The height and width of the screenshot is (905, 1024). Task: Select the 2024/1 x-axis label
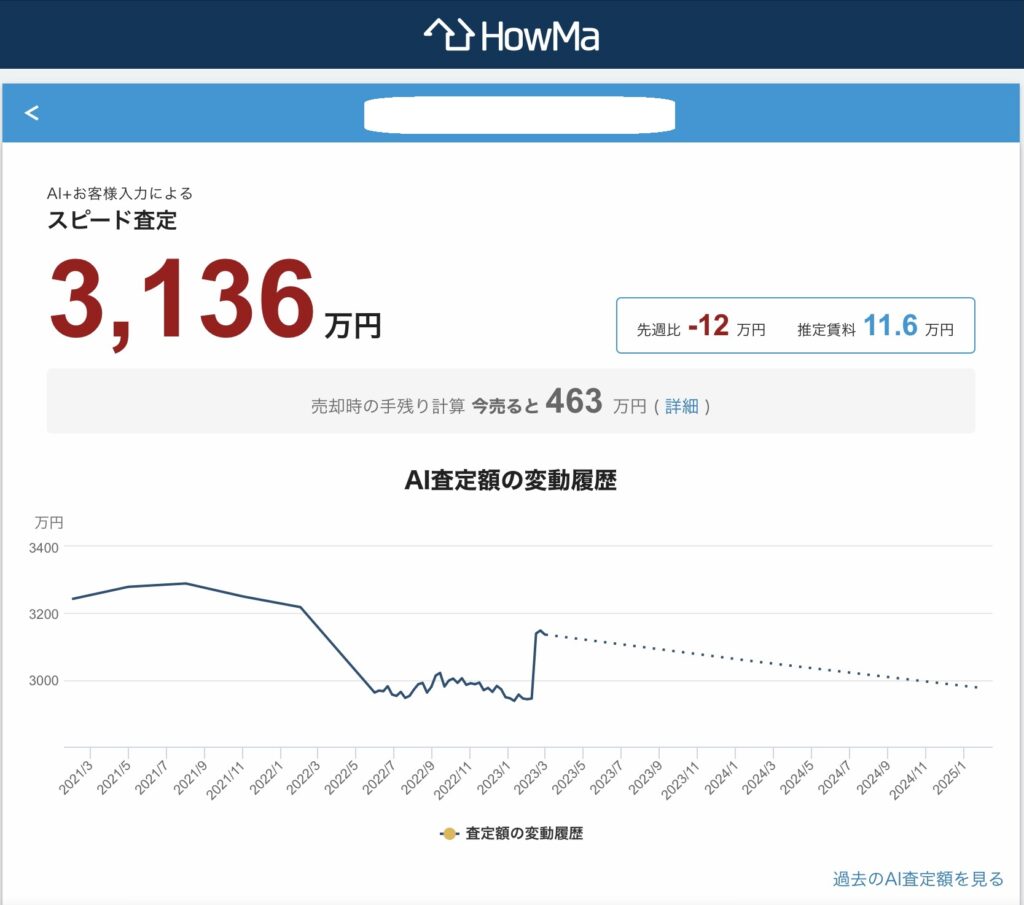[x=720, y=778]
